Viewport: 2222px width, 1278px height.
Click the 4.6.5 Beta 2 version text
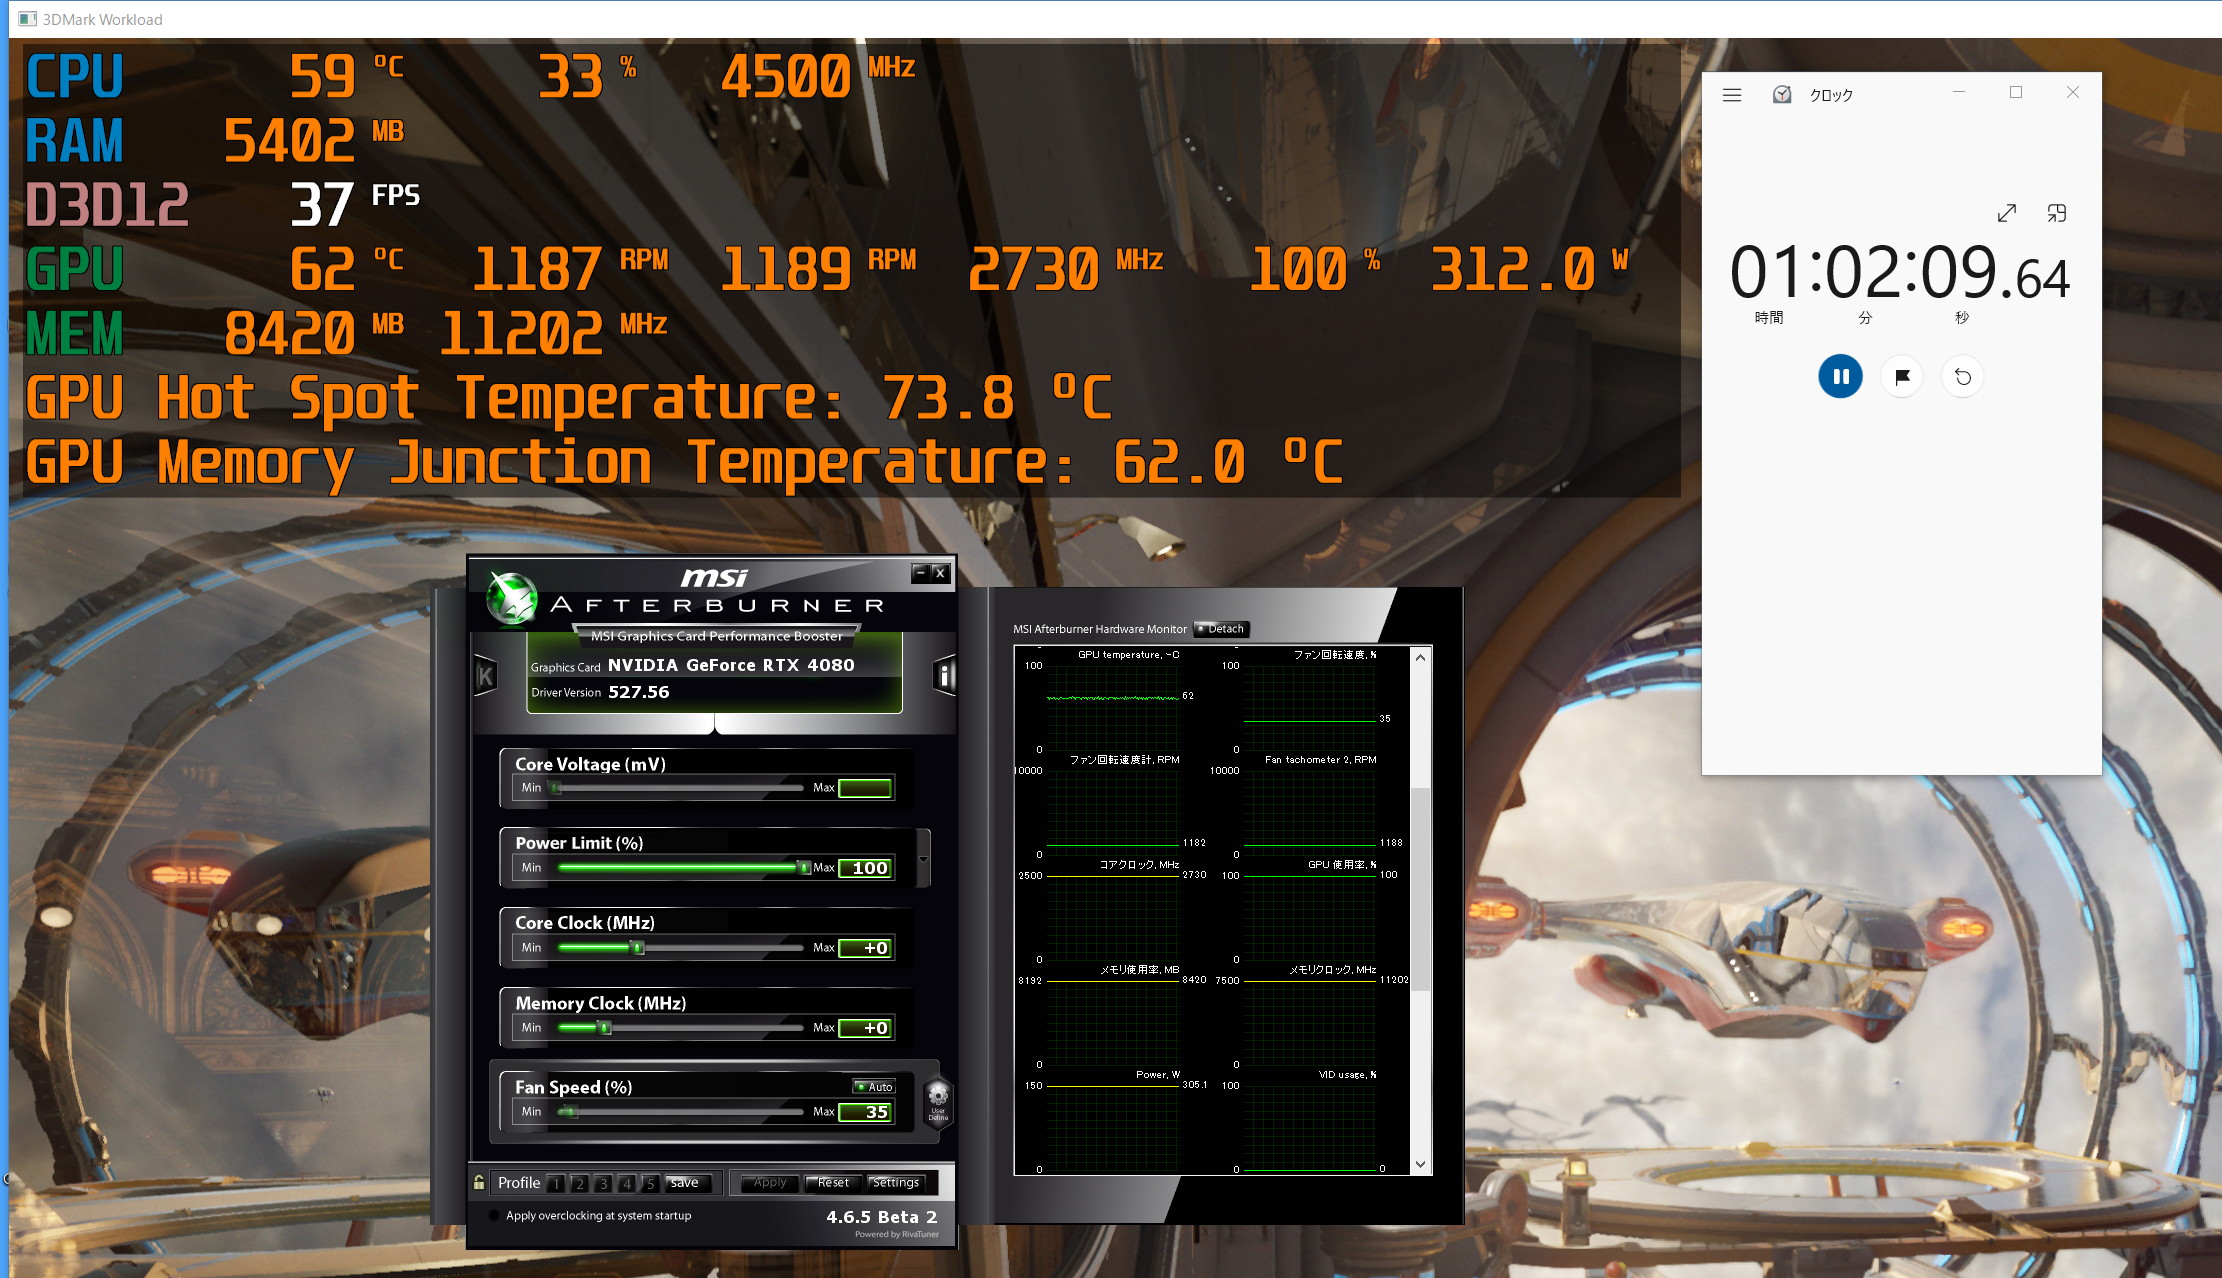(x=882, y=1217)
